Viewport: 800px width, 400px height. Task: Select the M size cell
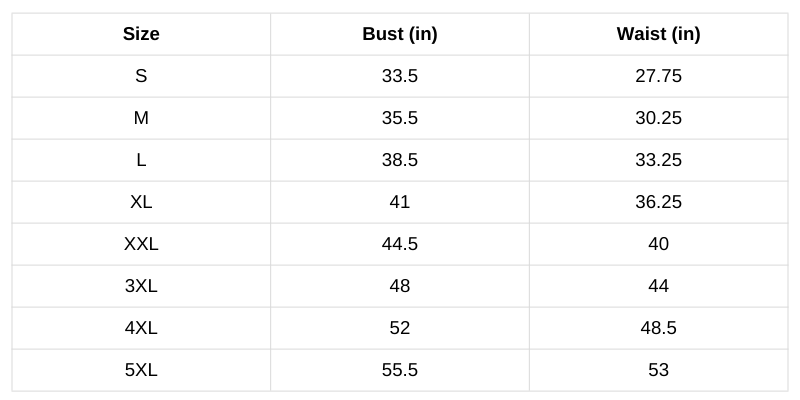(141, 118)
